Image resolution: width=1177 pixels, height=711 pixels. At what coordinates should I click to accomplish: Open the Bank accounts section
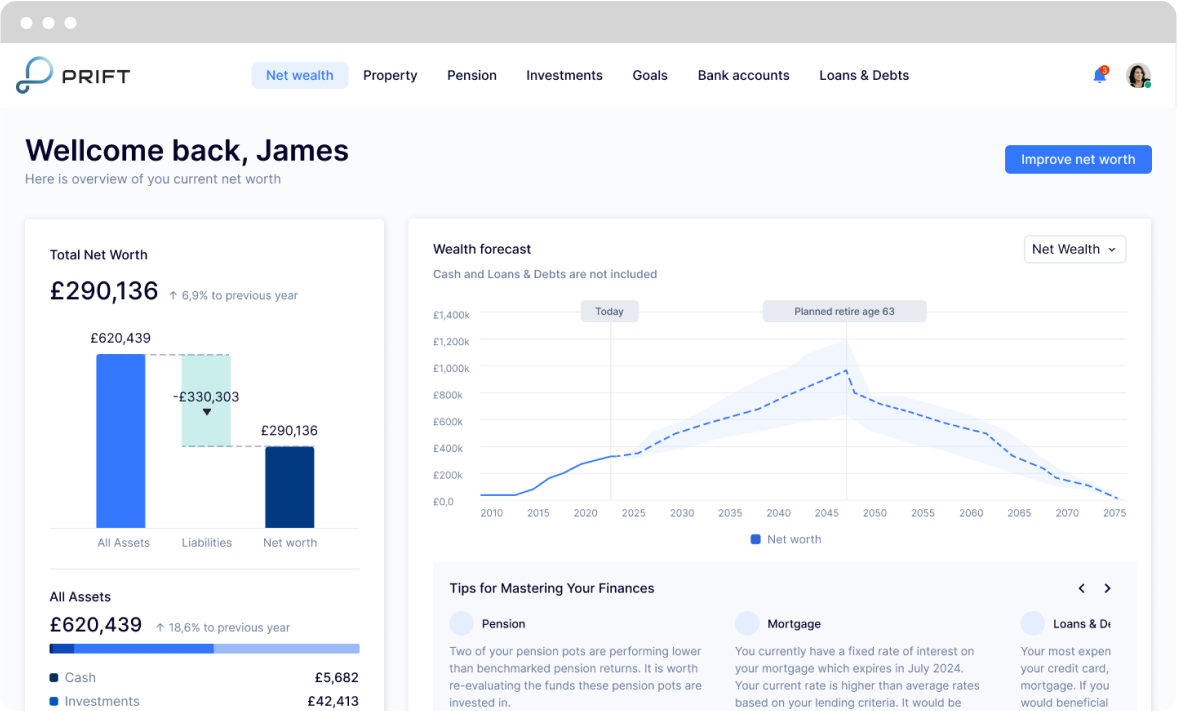coord(743,75)
